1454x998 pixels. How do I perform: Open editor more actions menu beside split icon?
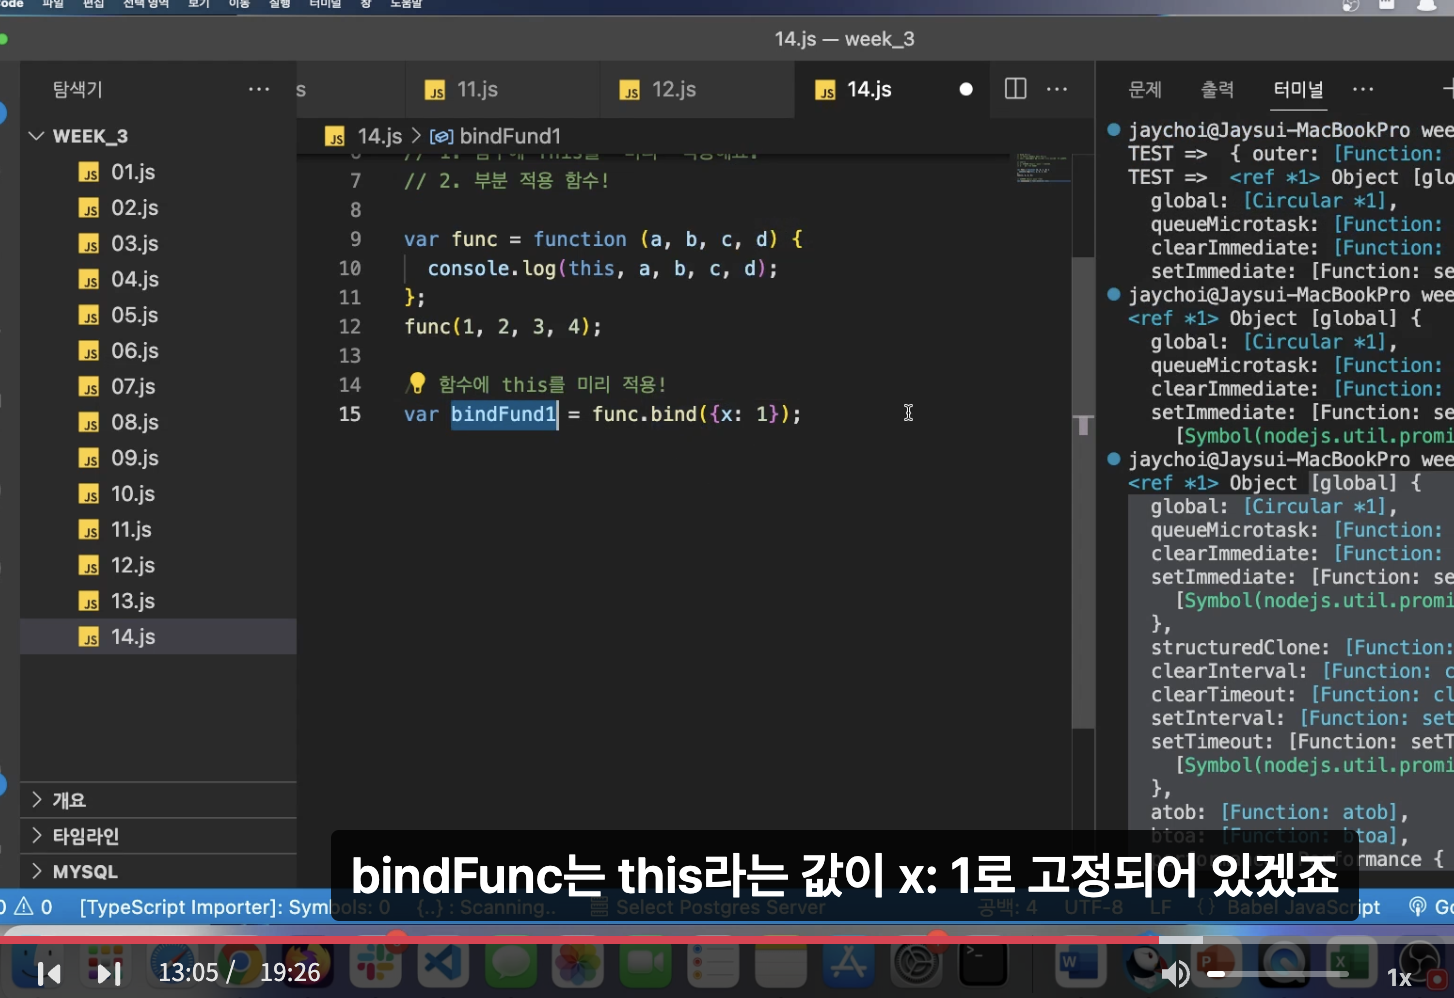(x=1057, y=89)
